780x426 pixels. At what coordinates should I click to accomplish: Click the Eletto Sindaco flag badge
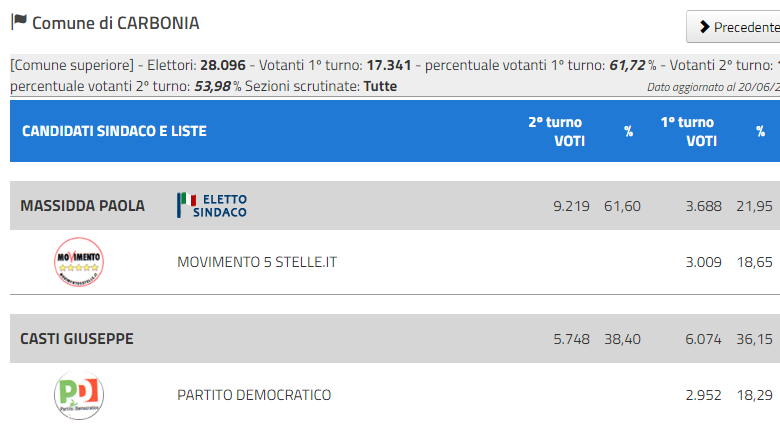(x=212, y=206)
